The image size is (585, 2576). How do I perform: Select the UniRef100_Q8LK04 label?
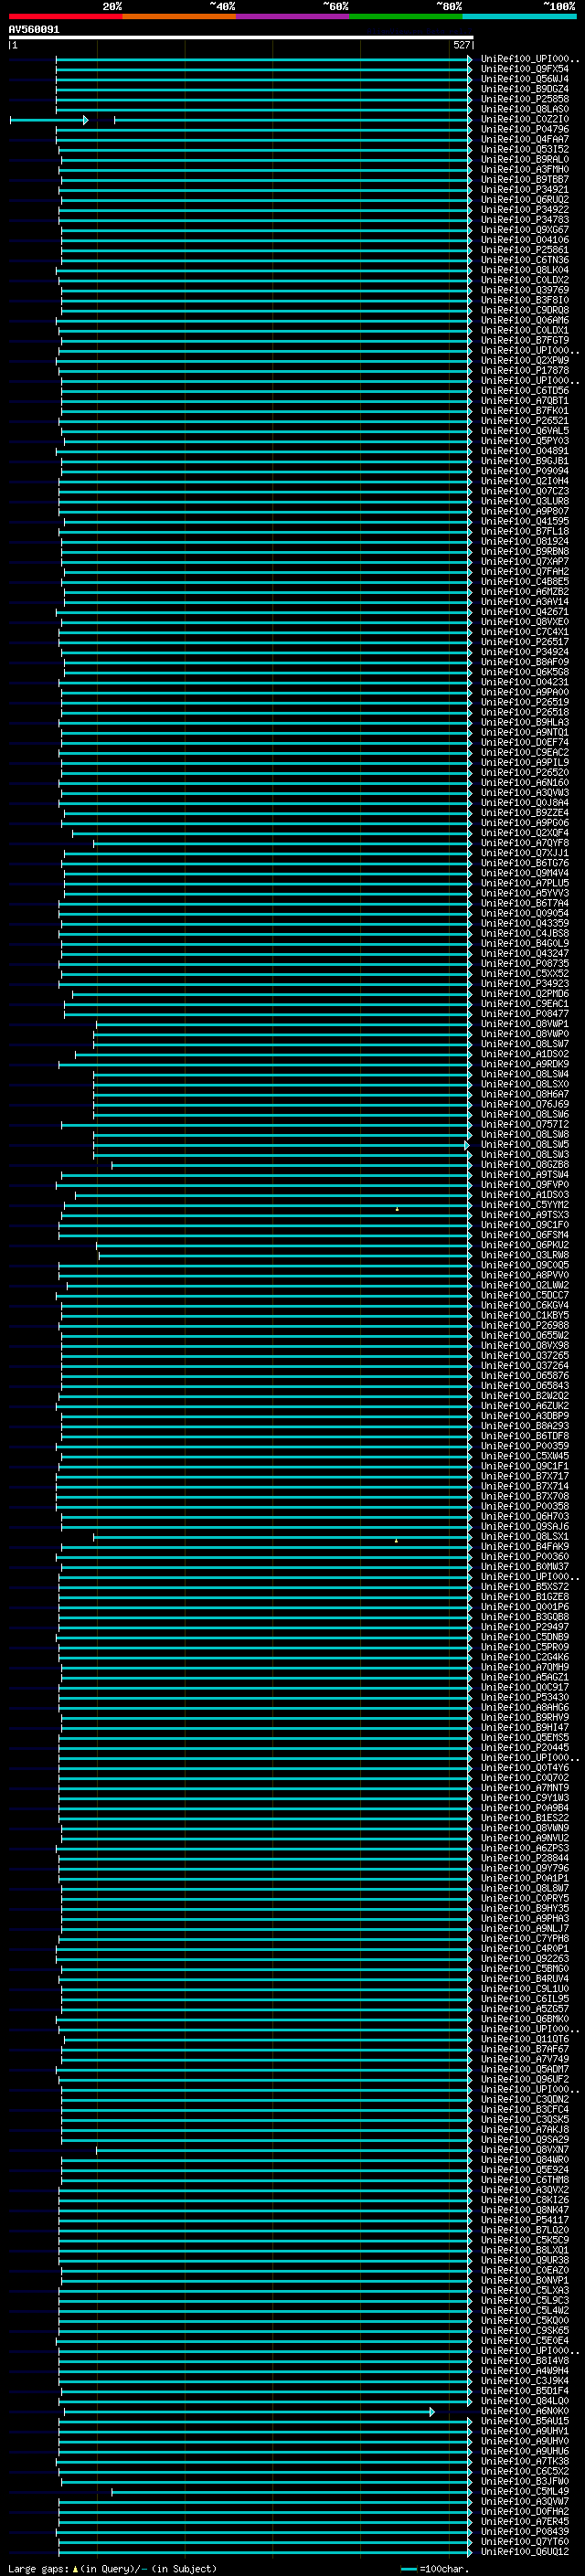tap(524, 270)
